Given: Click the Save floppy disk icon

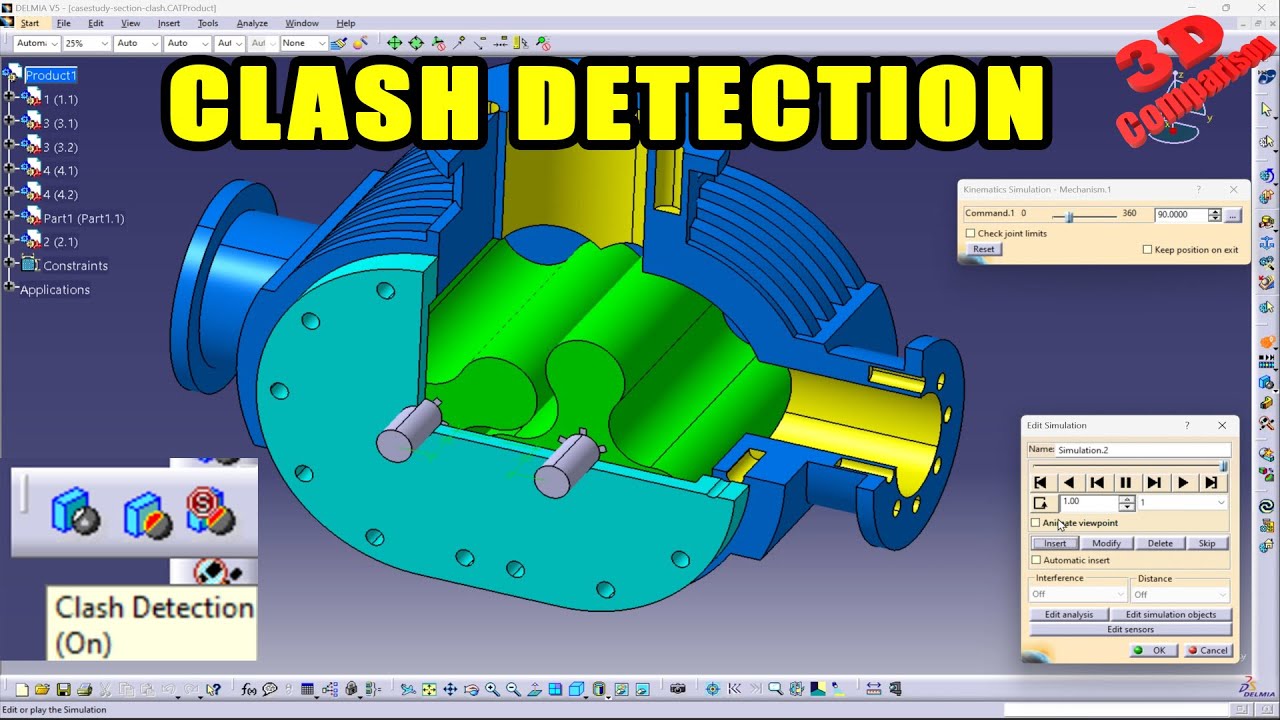Looking at the screenshot, I should (63, 689).
